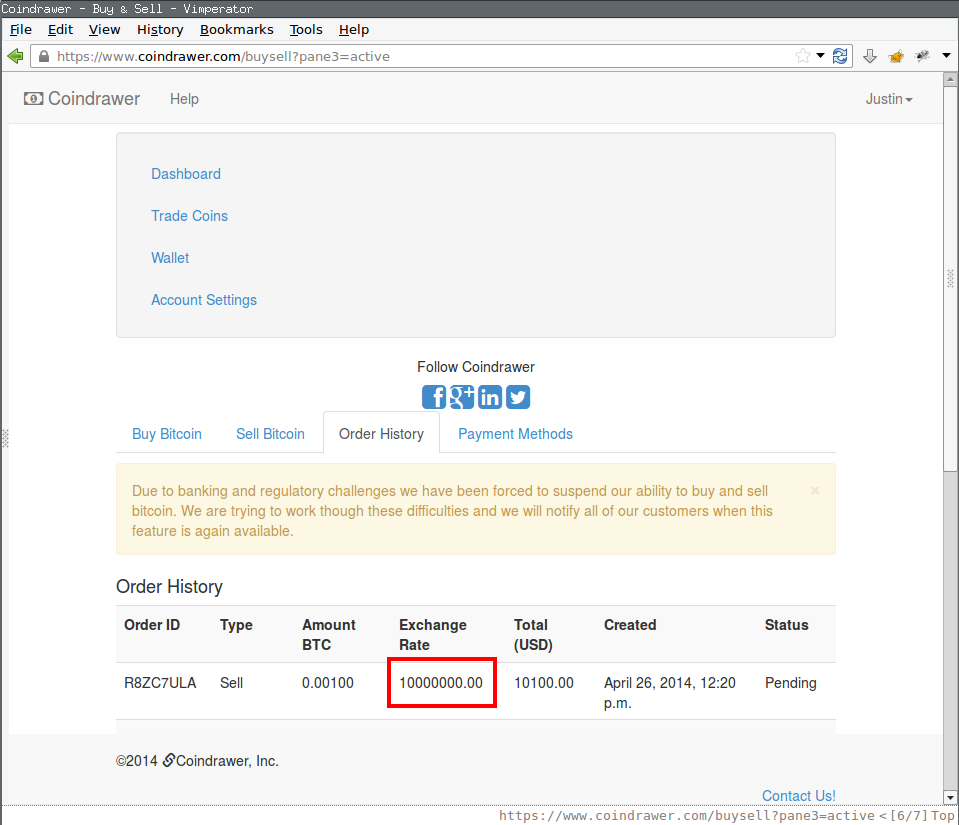Go to the Dashboard link
Viewport: 959px width, 825px height.
coord(186,174)
